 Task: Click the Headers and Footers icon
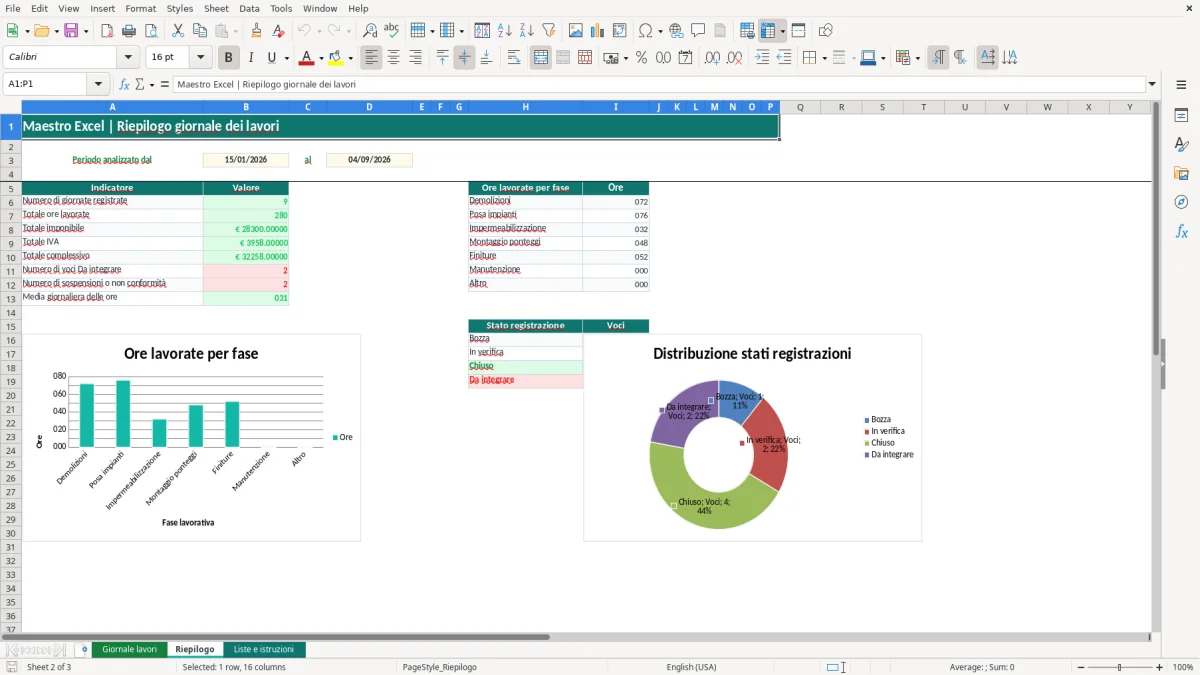720,31
